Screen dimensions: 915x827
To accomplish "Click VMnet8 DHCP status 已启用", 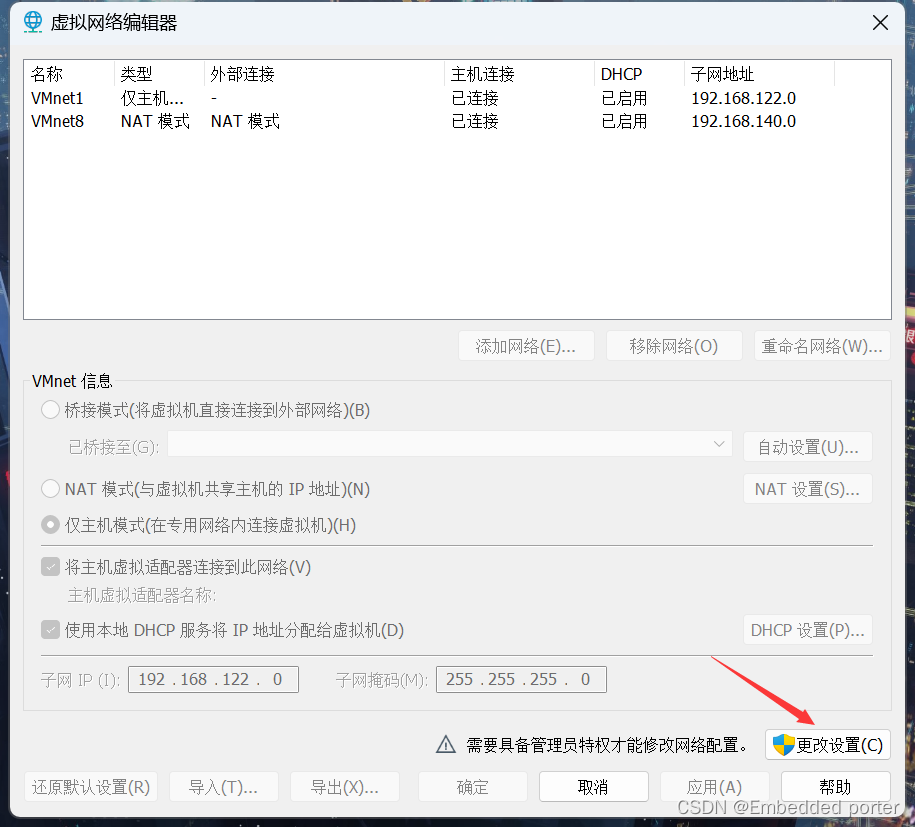I will [624, 121].
